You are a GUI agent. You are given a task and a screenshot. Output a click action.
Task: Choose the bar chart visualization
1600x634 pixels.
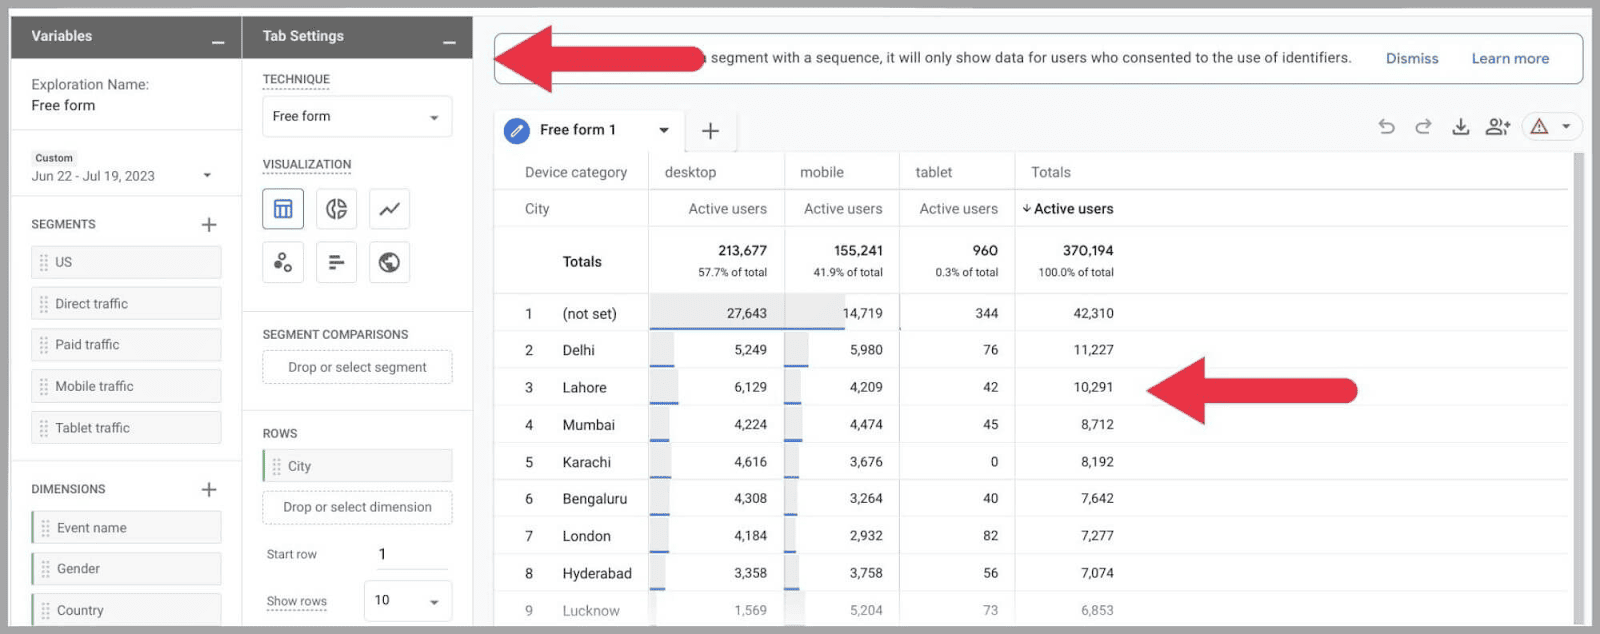[x=336, y=262]
